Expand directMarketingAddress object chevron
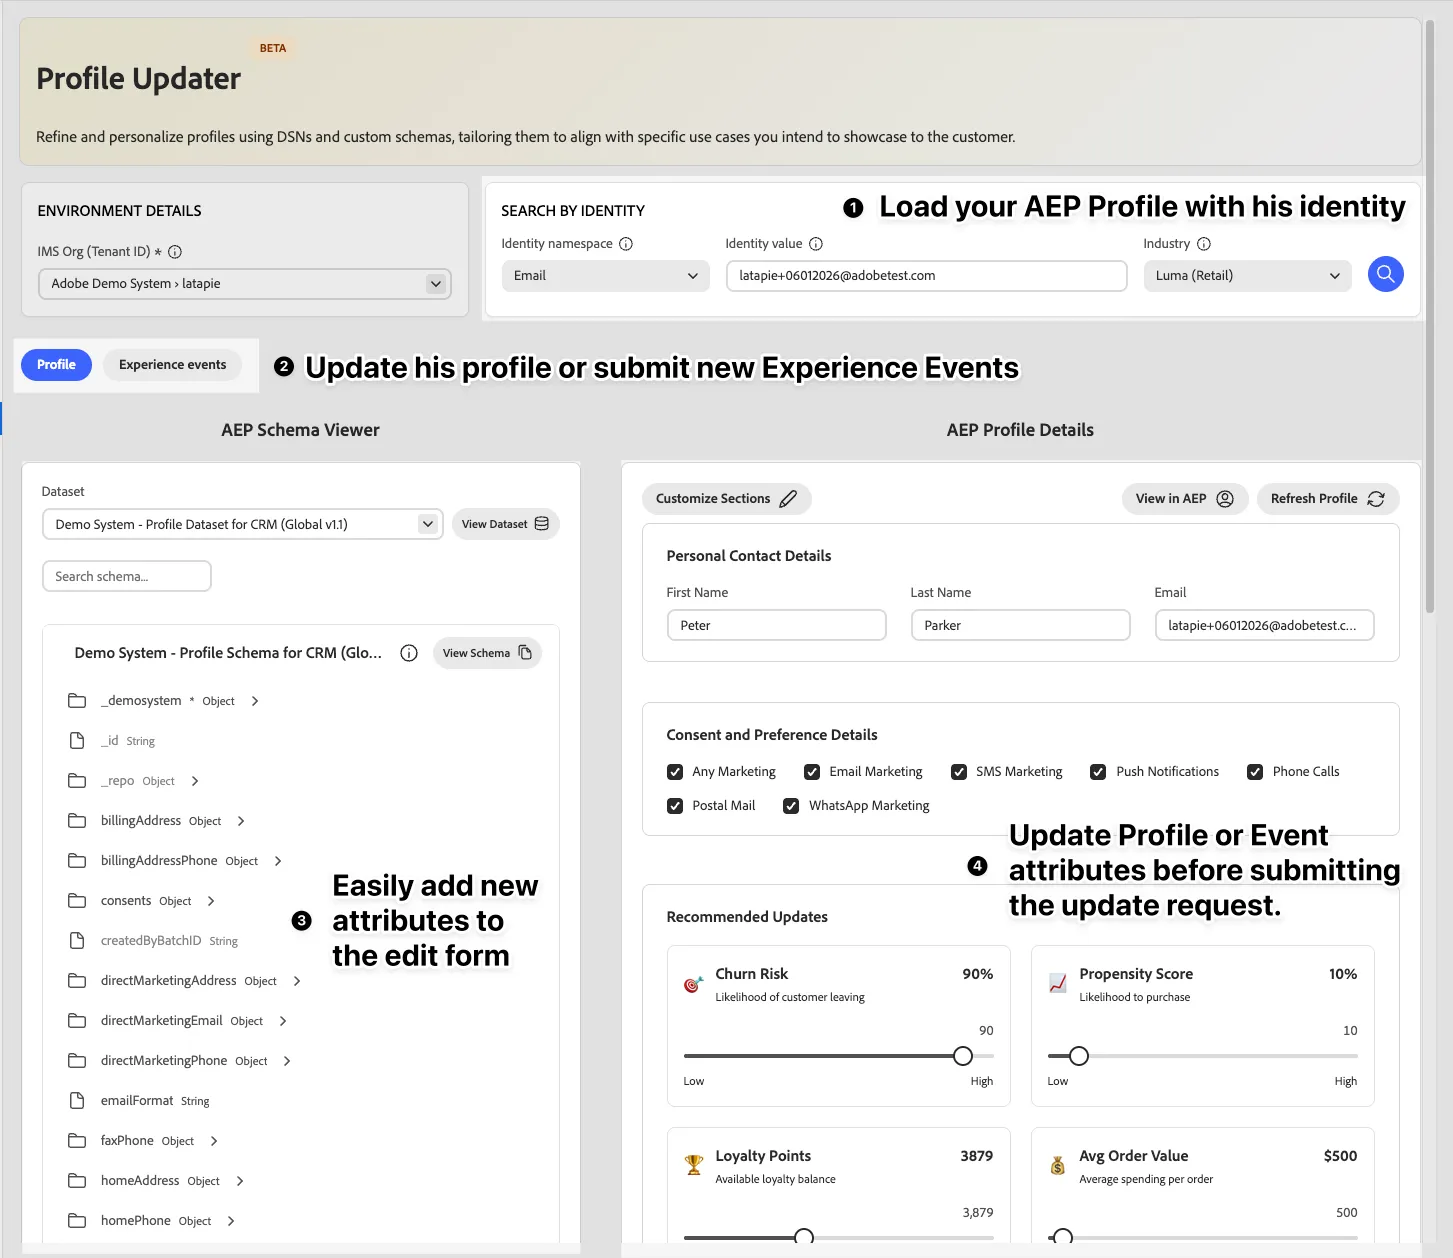Image resolution: width=1453 pixels, height=1258 pixels. [297, 981]
